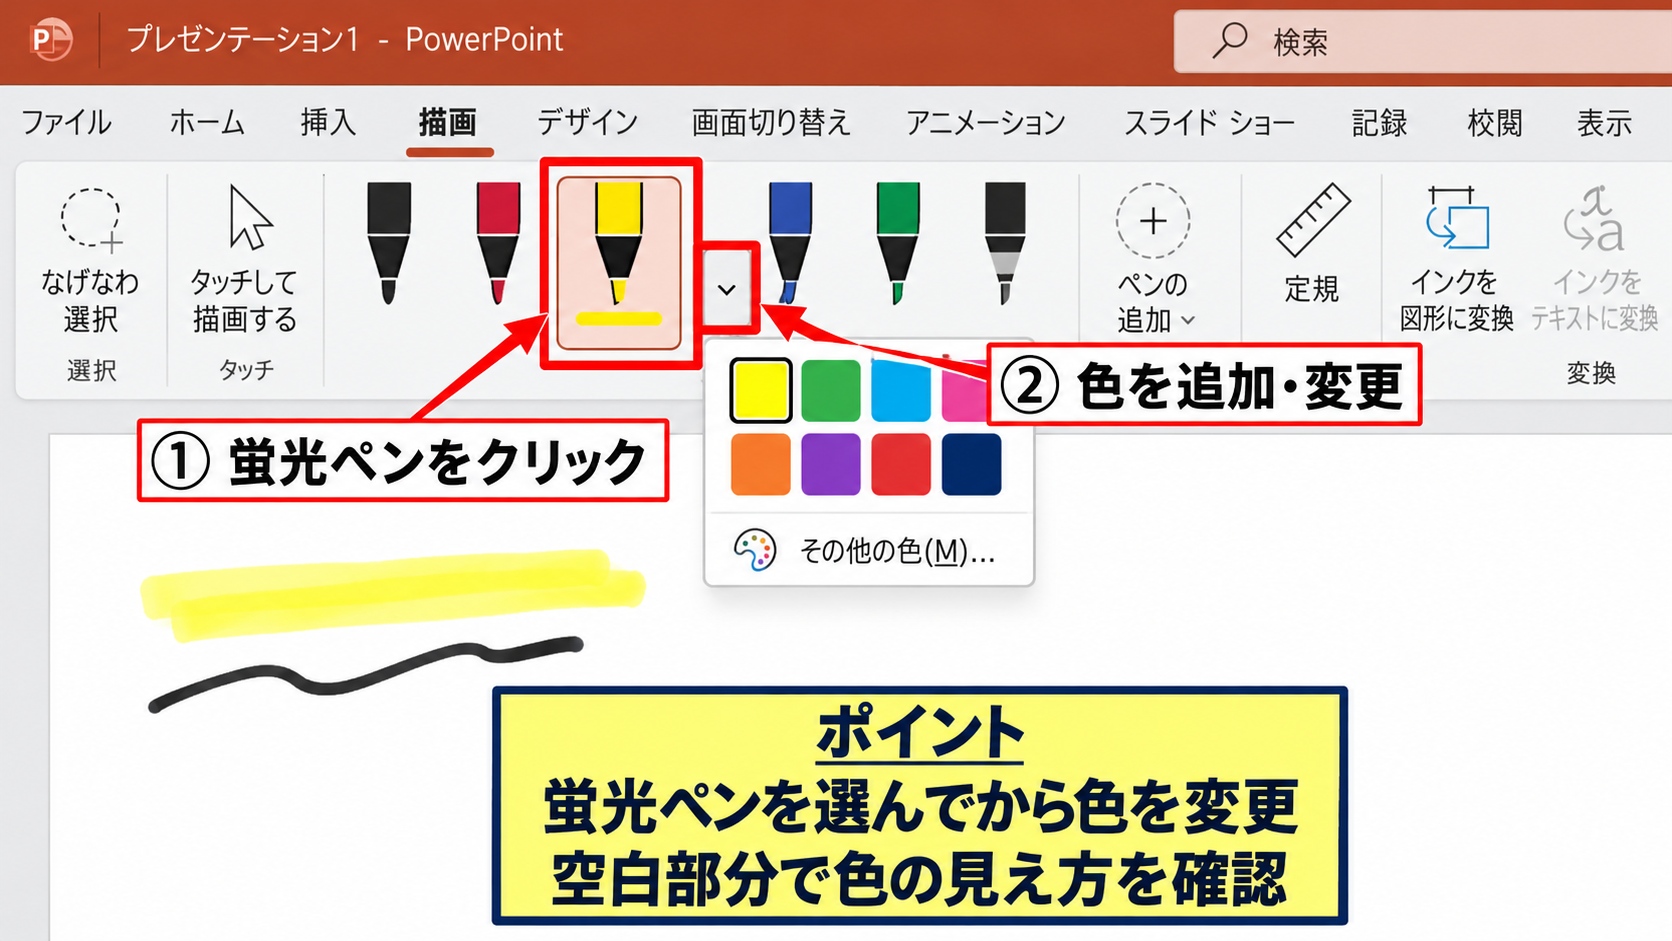This screenshot has width=1672, height=941.
Task: Pick the yellow color swatch
Action: point(761,390)
